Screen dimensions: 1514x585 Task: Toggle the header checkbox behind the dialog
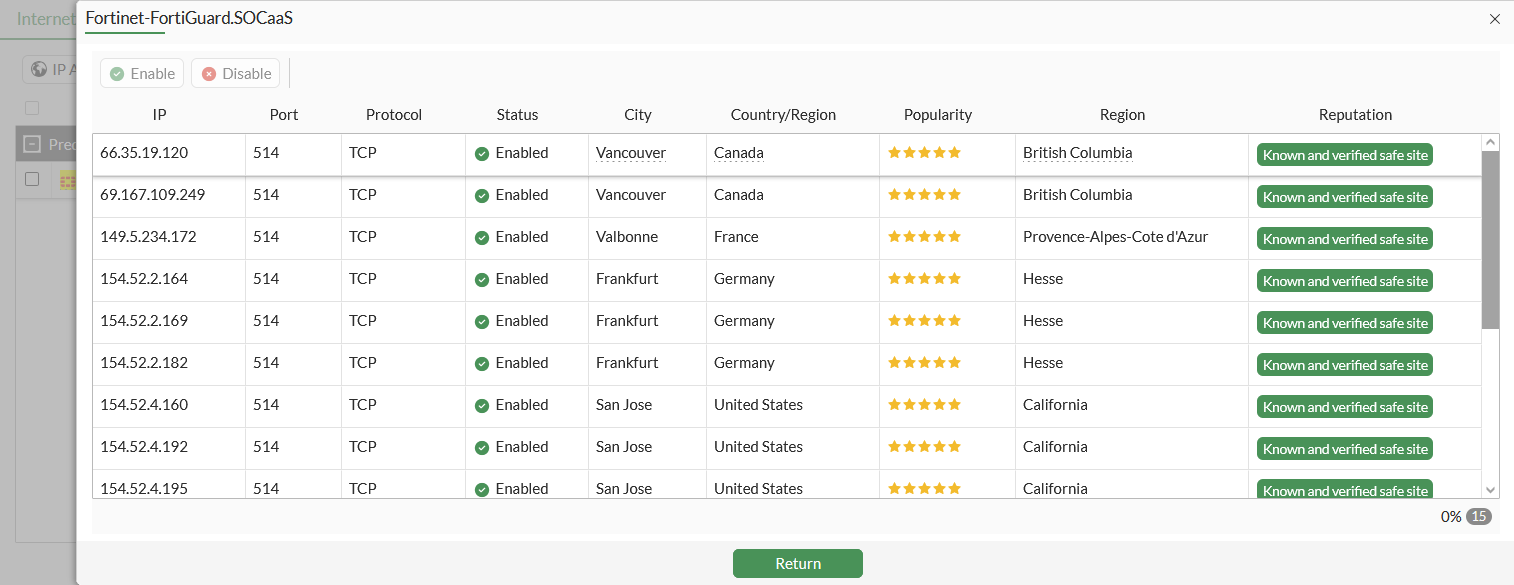[32, 108]
